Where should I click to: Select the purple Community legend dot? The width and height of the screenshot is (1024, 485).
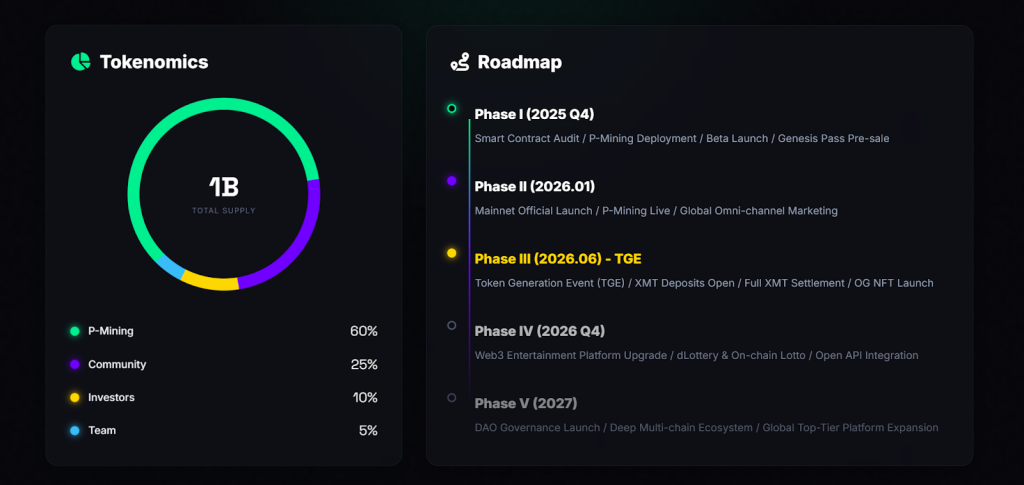tap(74, 365)
